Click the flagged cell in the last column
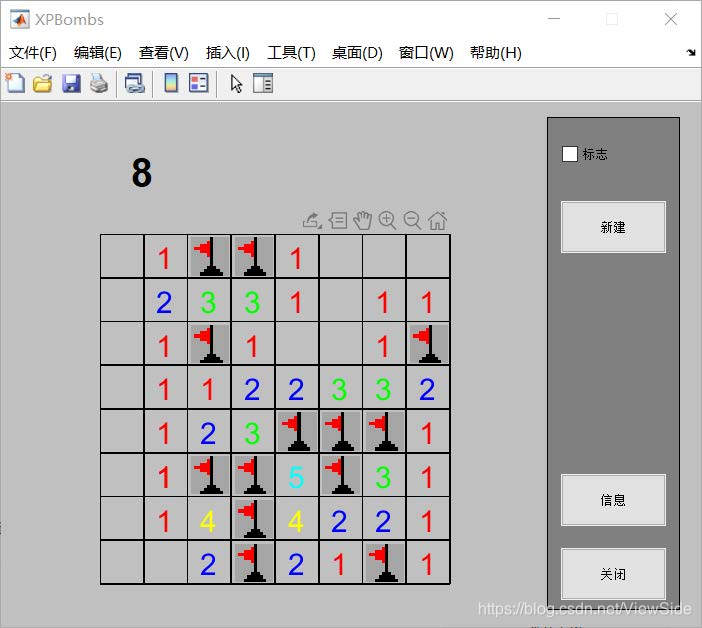This screenshot has width=702, height=628. click(x=428, y=344)
